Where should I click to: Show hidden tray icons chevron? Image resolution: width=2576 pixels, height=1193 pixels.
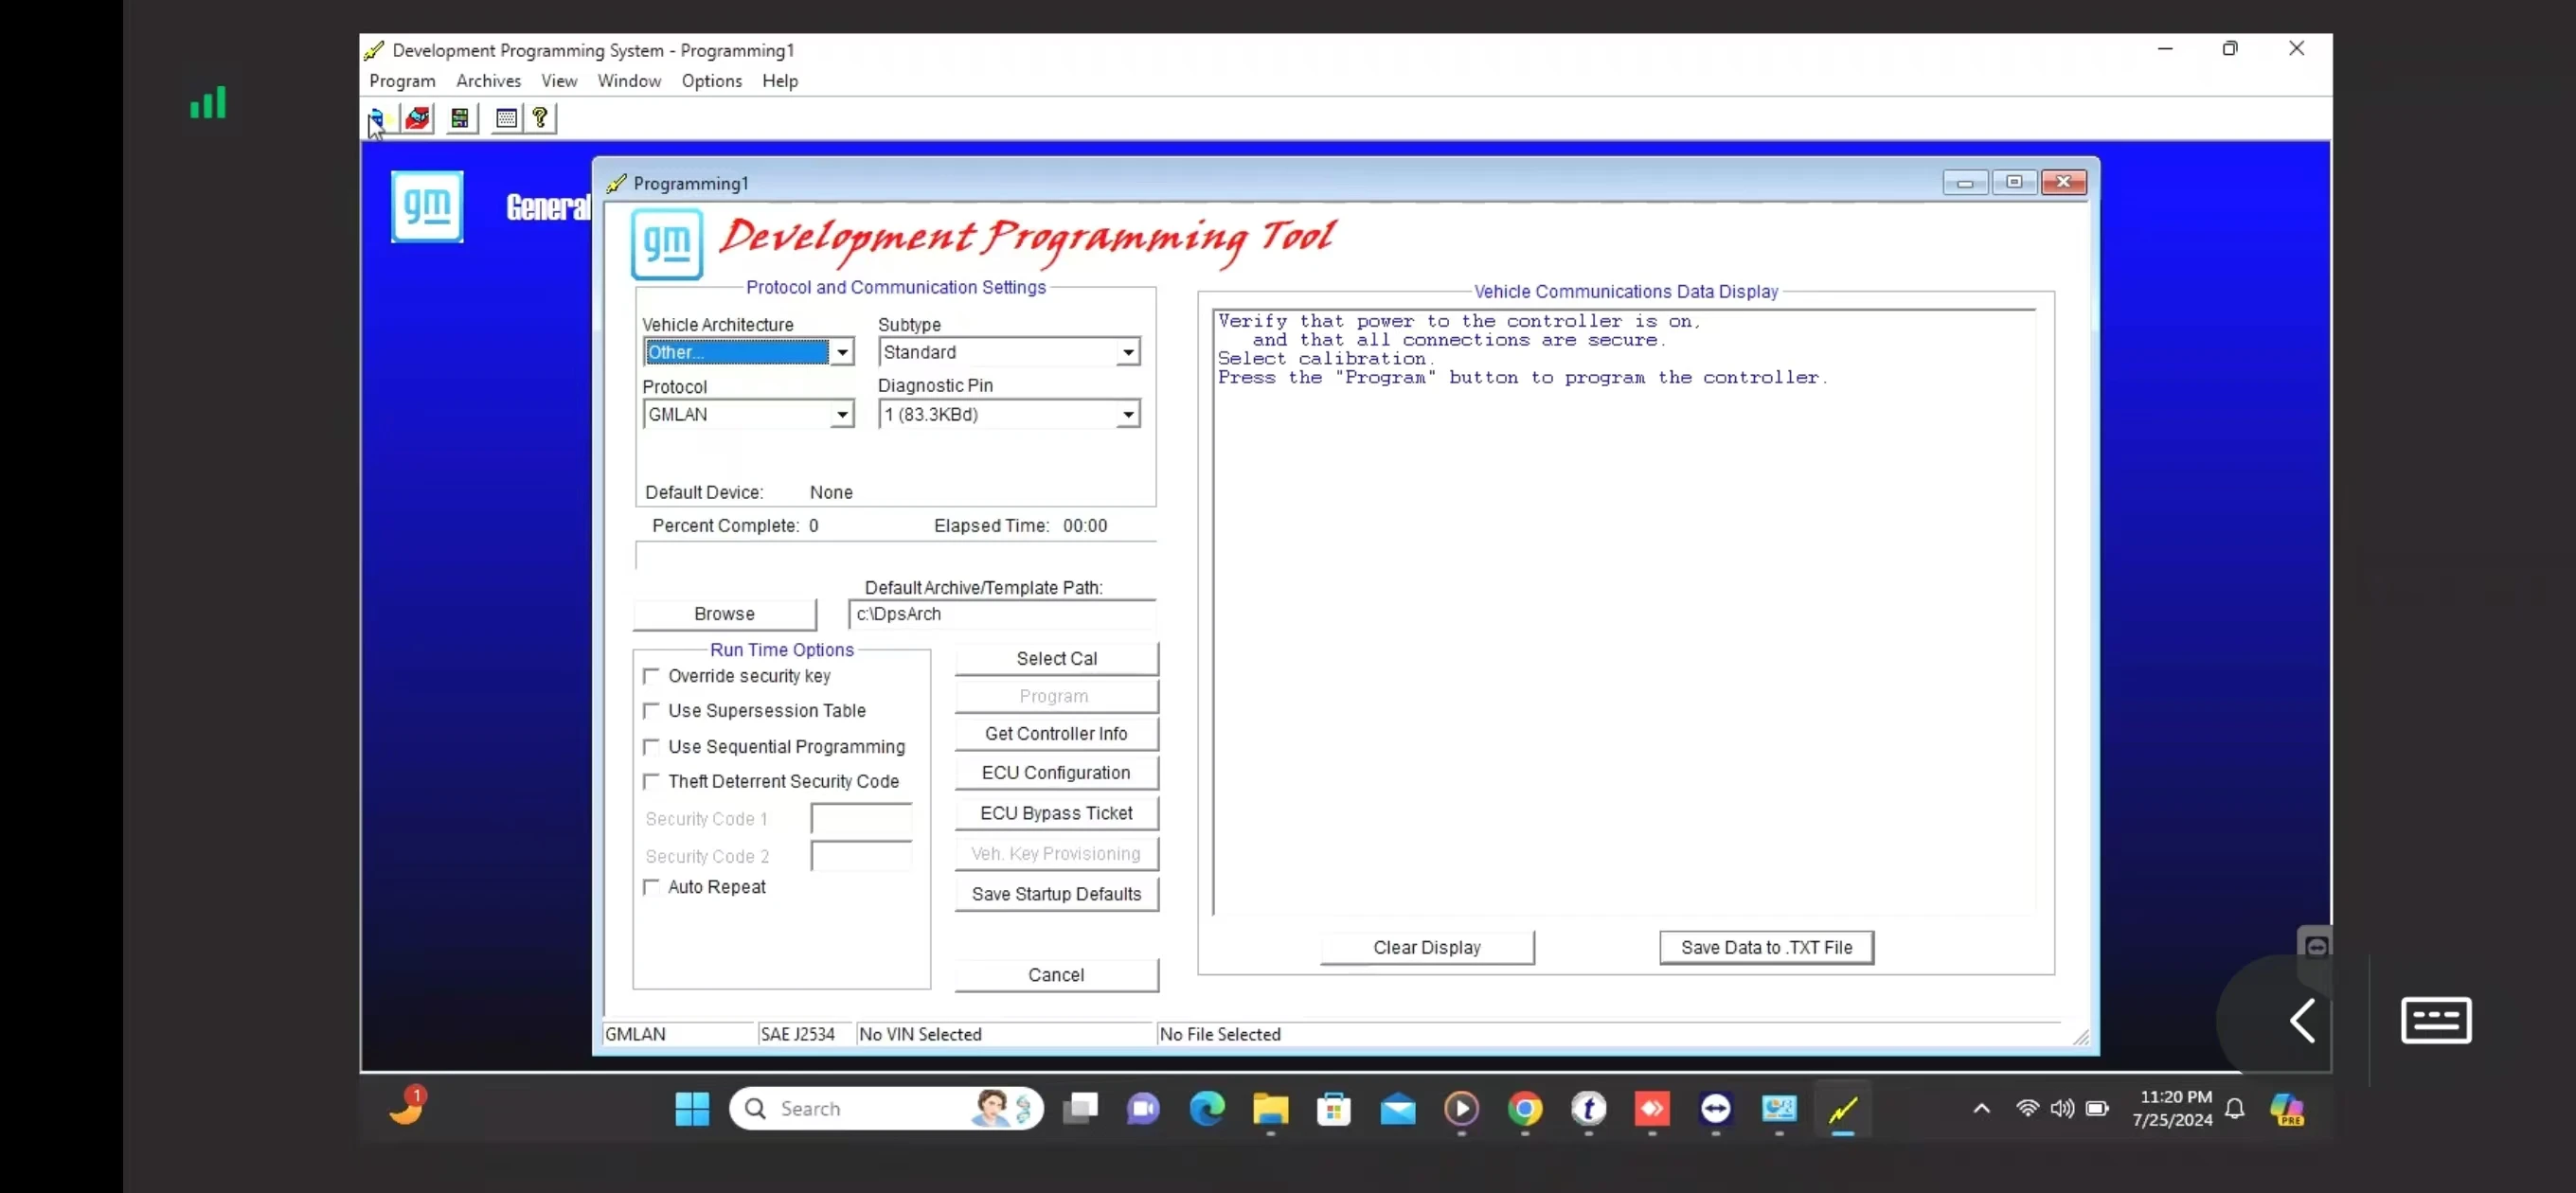1981,1108
